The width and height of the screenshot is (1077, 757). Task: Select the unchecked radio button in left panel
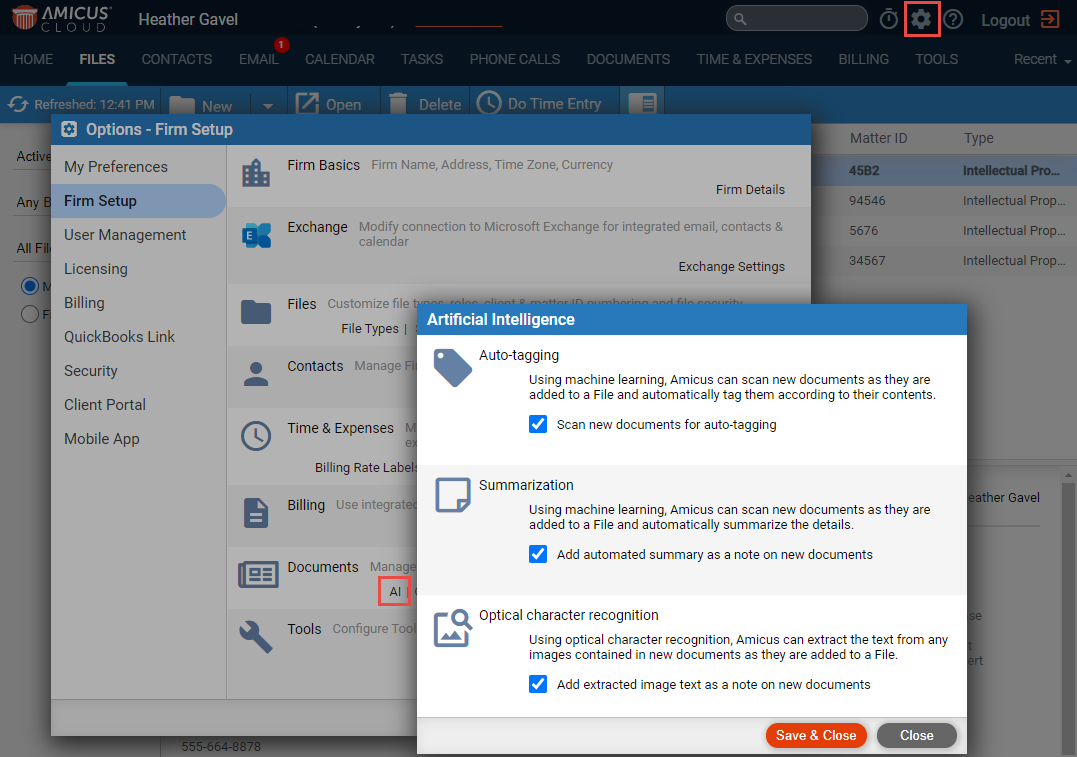[x=30, y=314]
